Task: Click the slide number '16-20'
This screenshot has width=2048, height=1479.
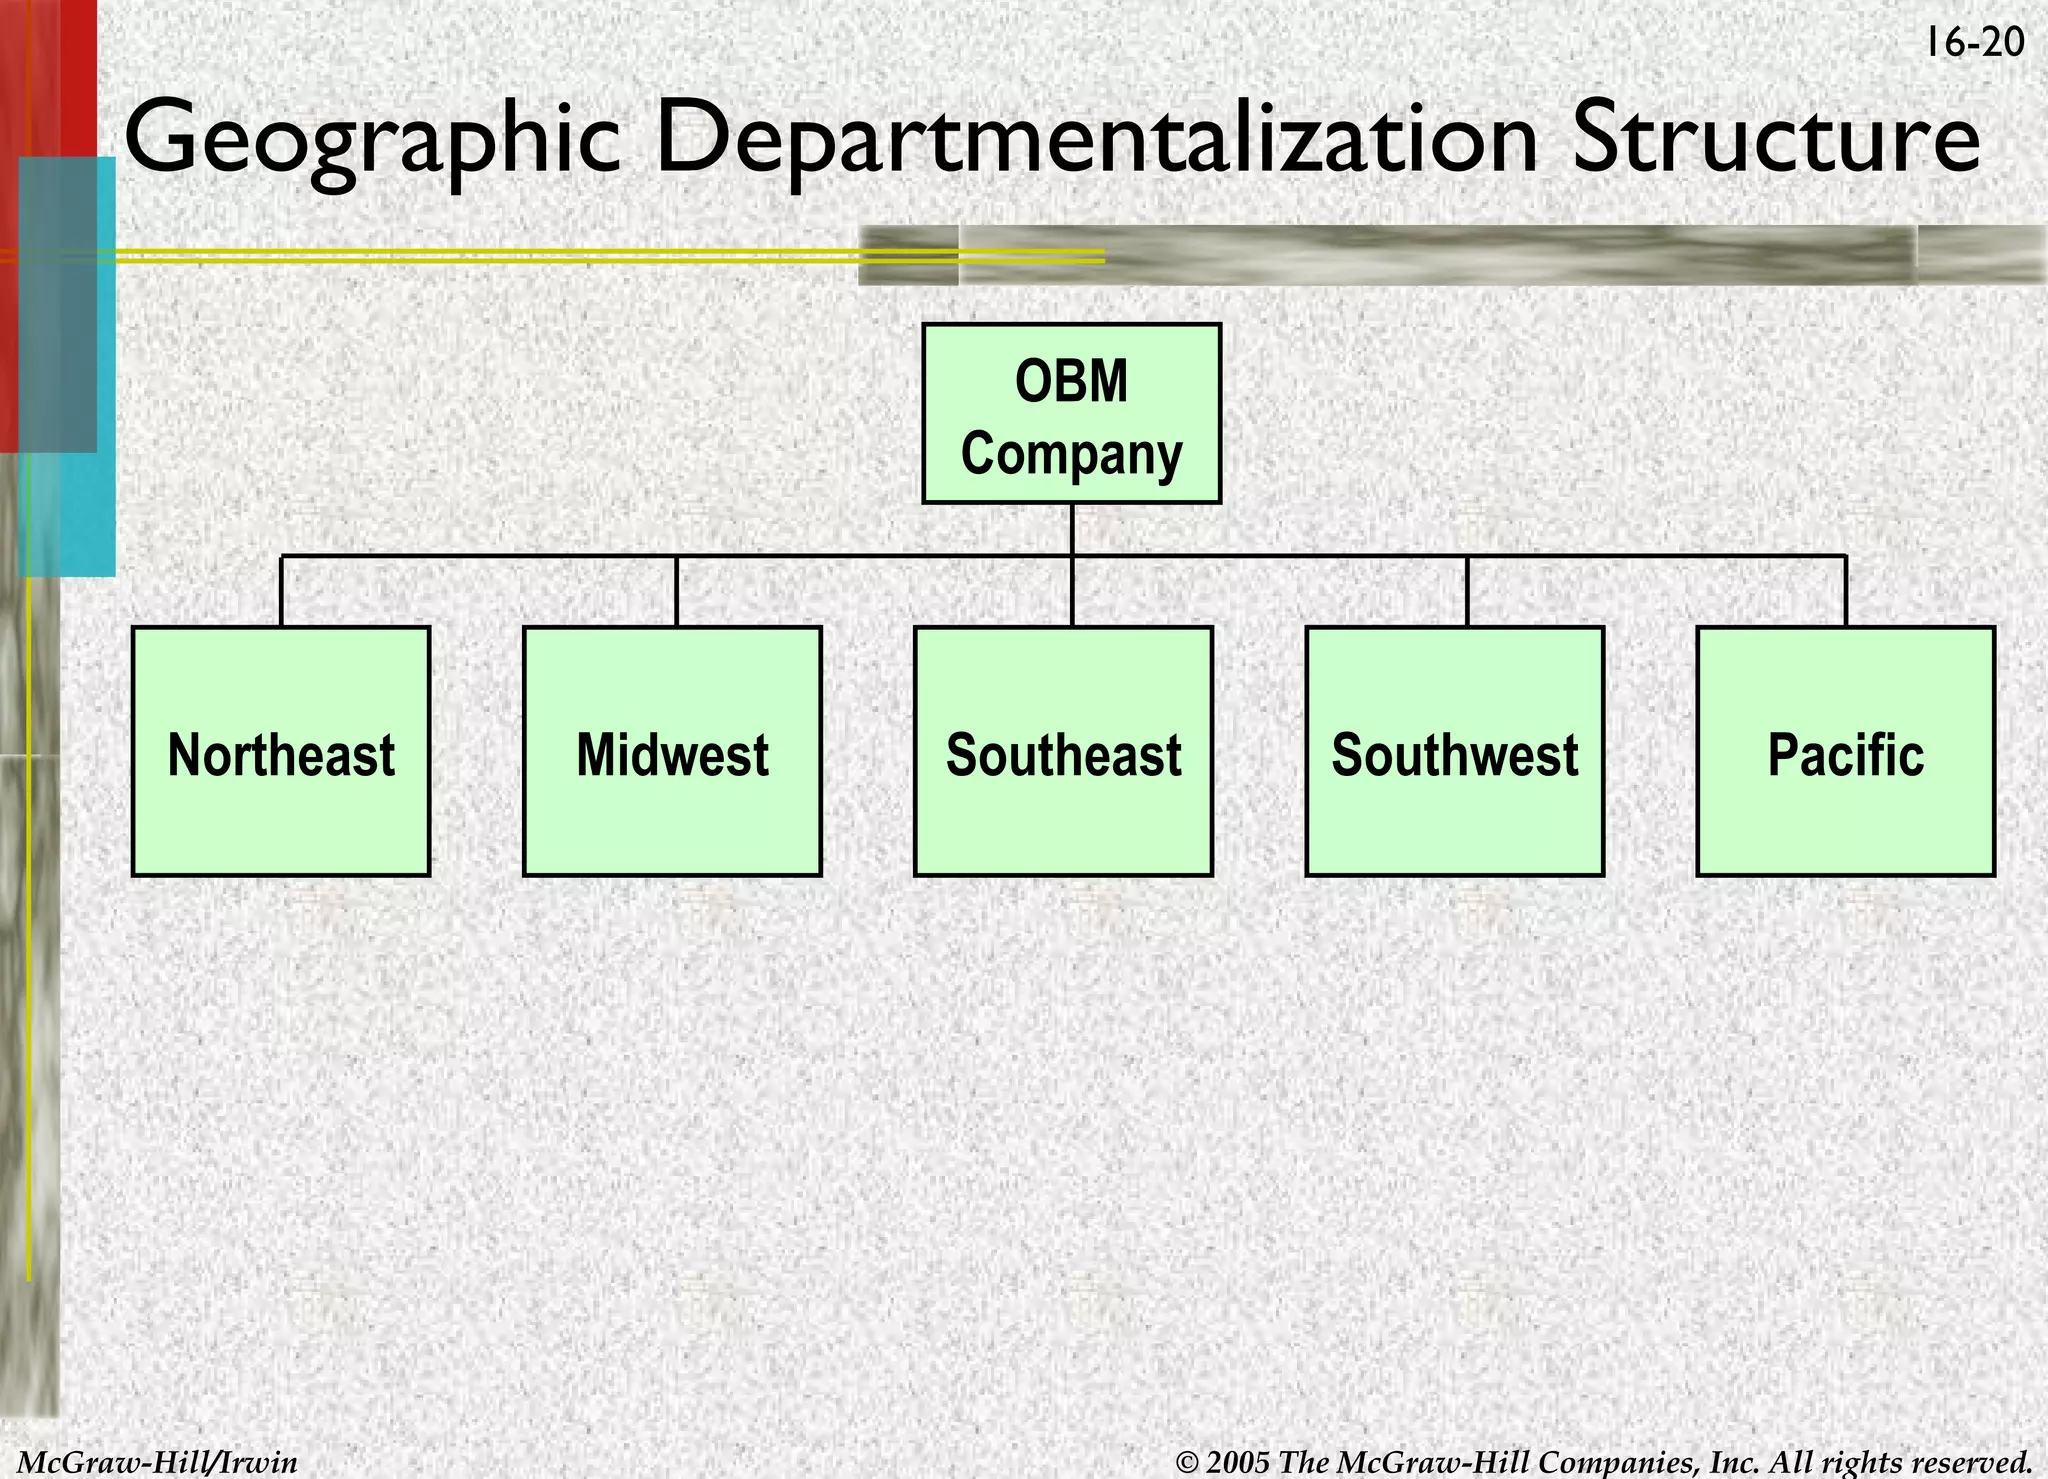Action: [1974, 43]
